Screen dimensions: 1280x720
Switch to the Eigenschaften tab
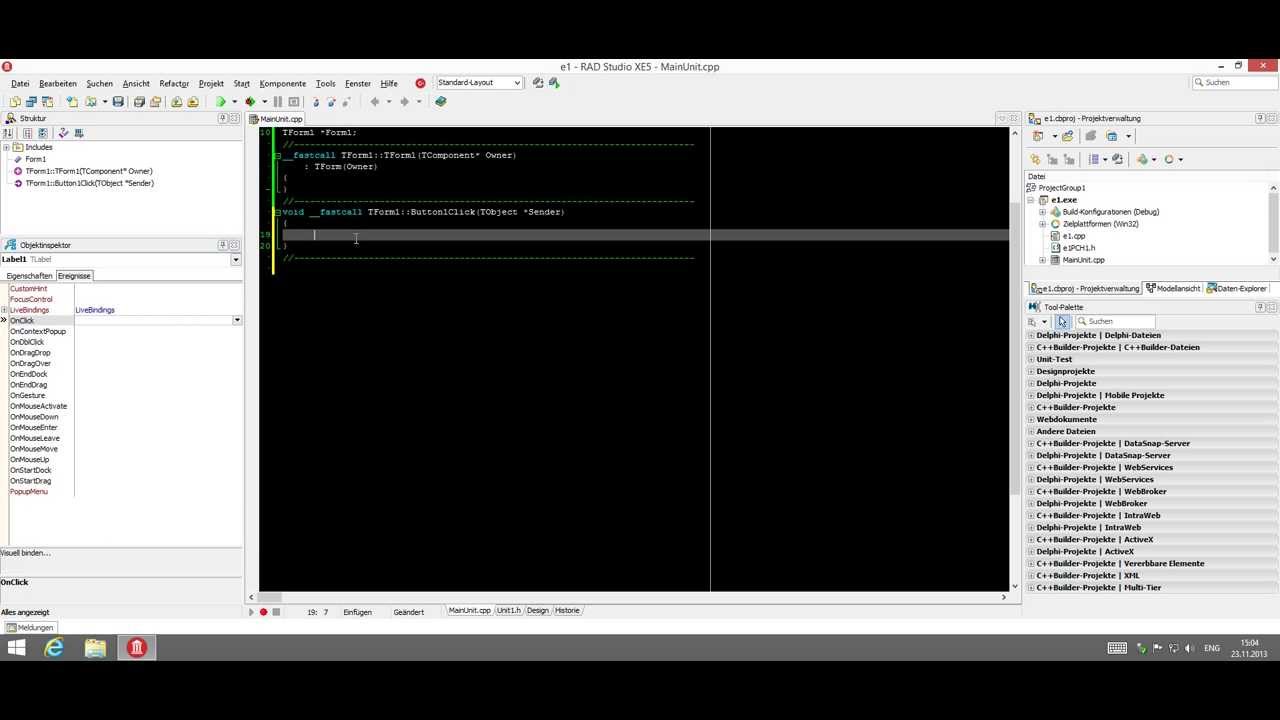point(29,276)
